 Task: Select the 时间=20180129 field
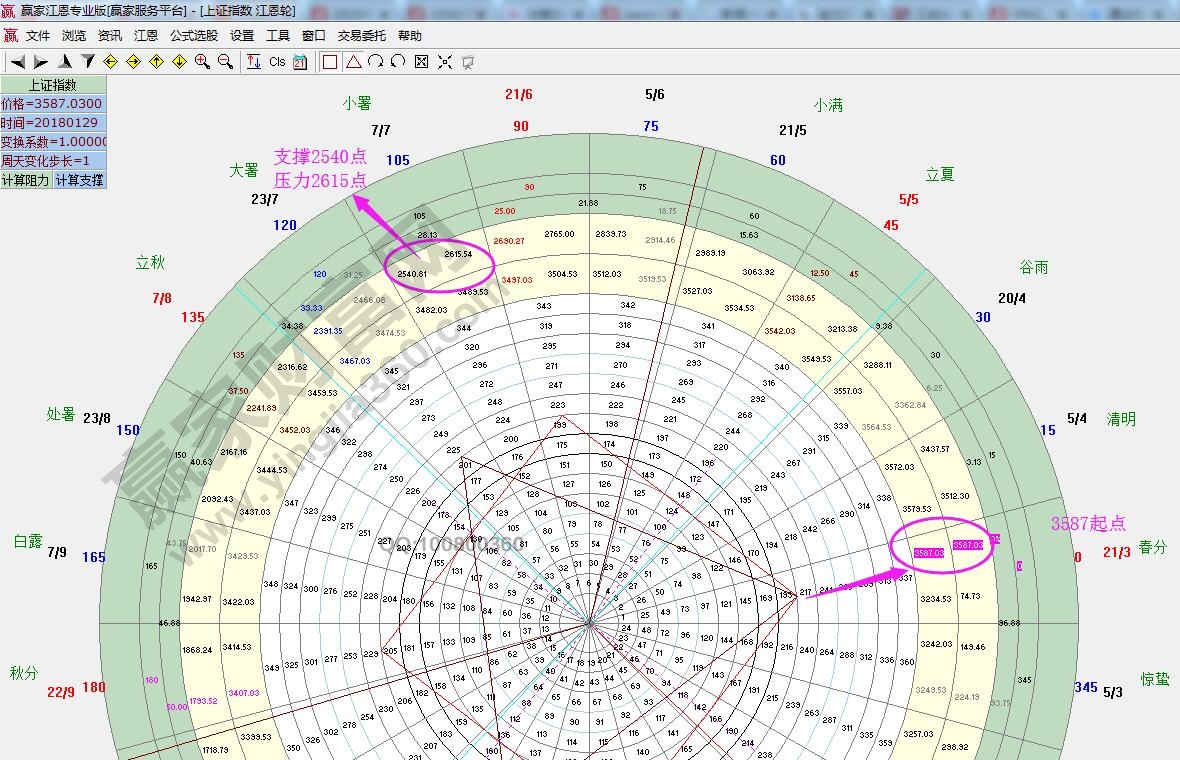pos(52,123)
